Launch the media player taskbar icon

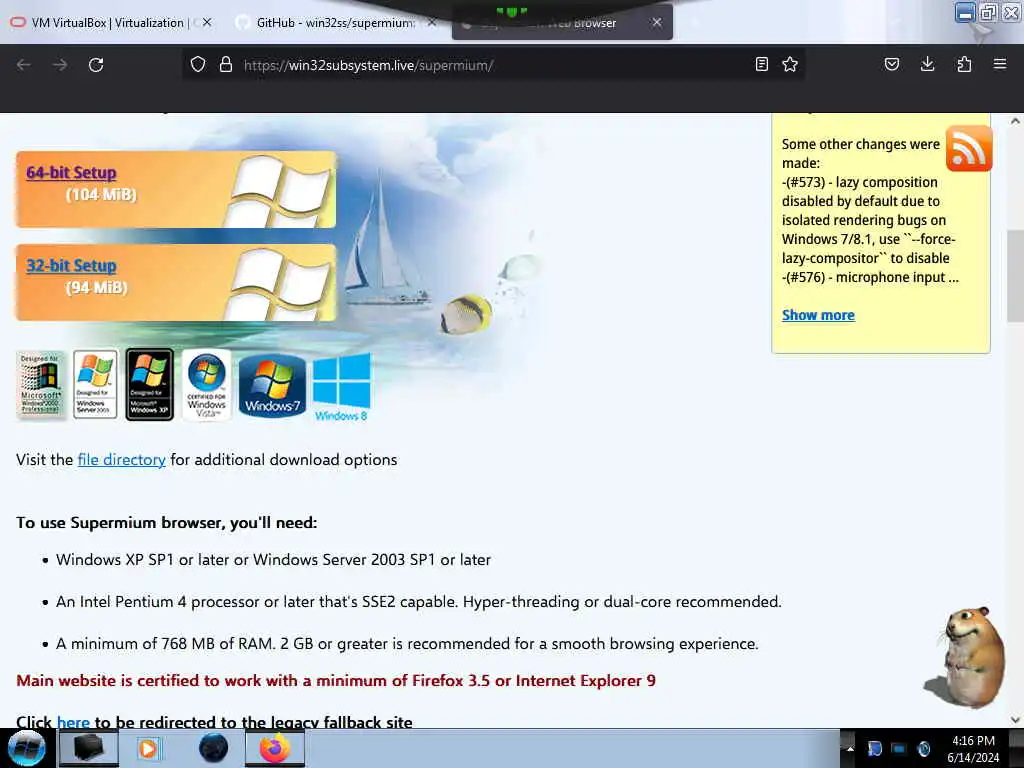coord(148,748)
